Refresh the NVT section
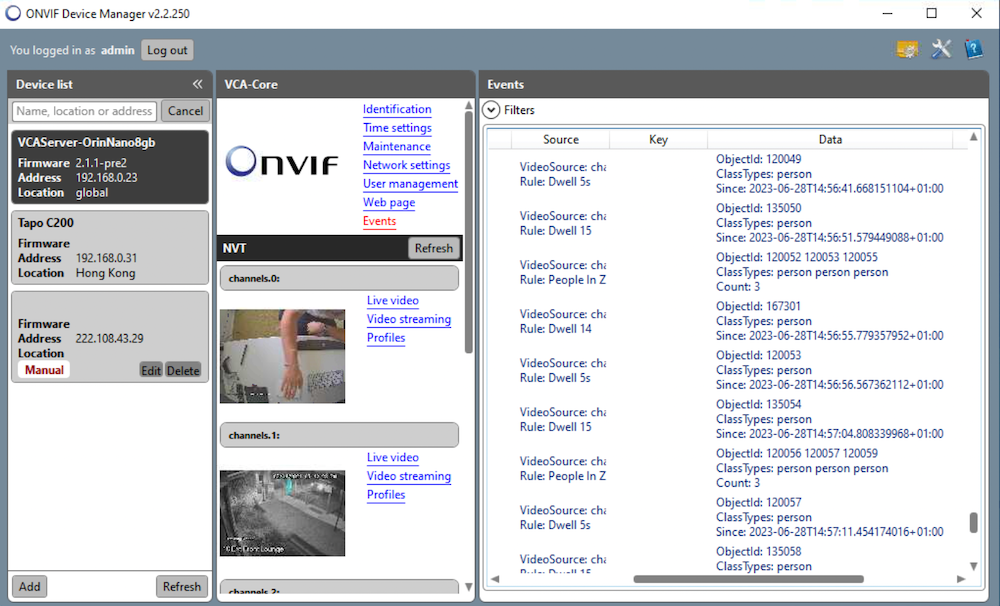Screen dimensions: 1000x606 point(434,248)
